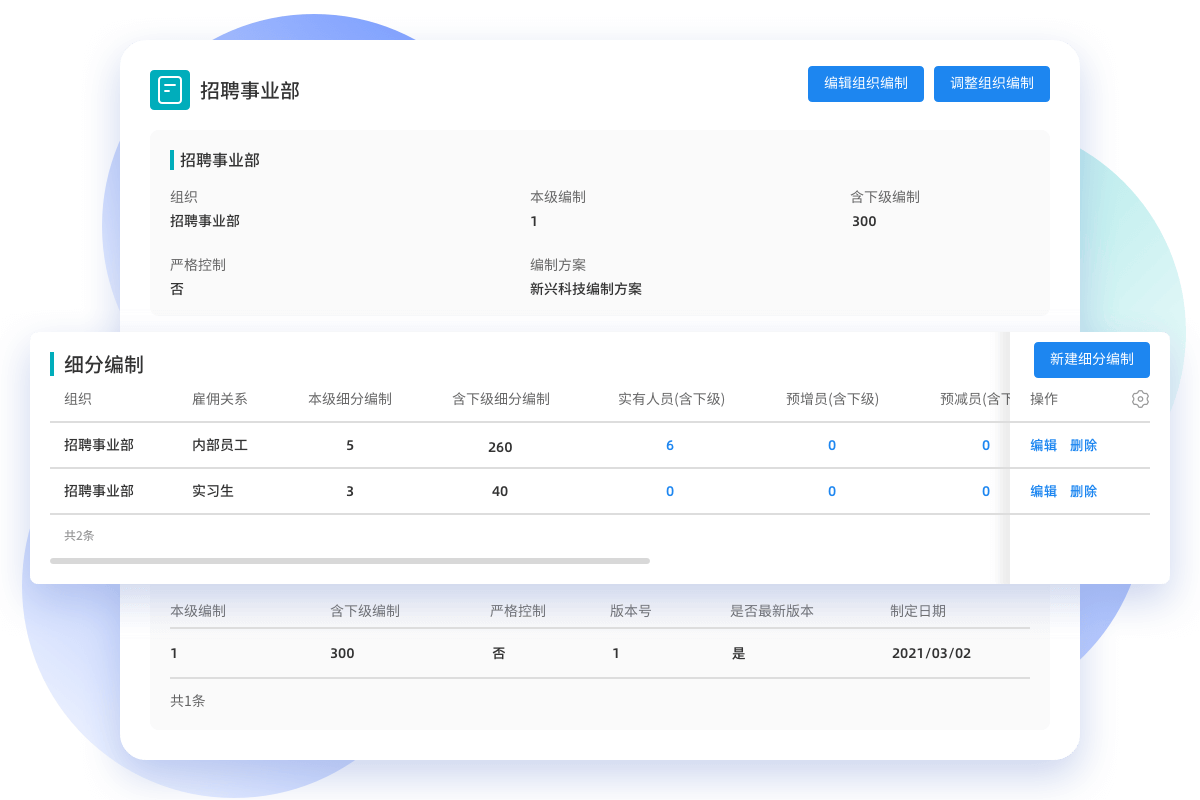Open the column settings gear in 细分编制 table
1200x800 pixels.
pos(1140,399)
